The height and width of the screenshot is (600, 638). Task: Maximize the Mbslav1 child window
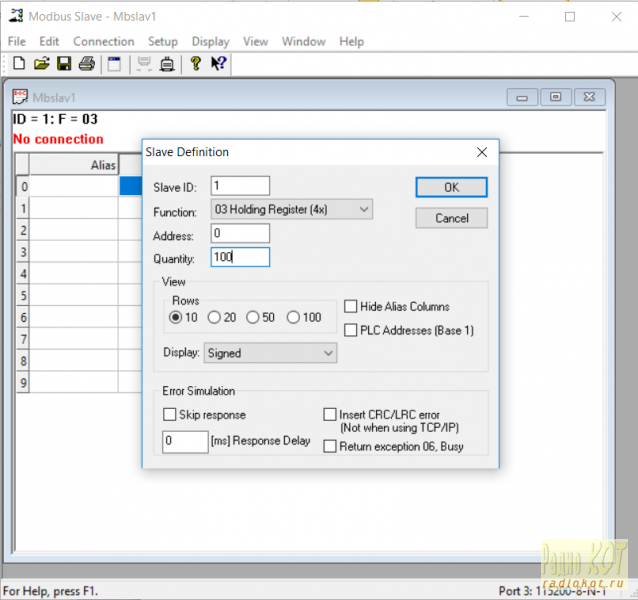coord(555,97)
